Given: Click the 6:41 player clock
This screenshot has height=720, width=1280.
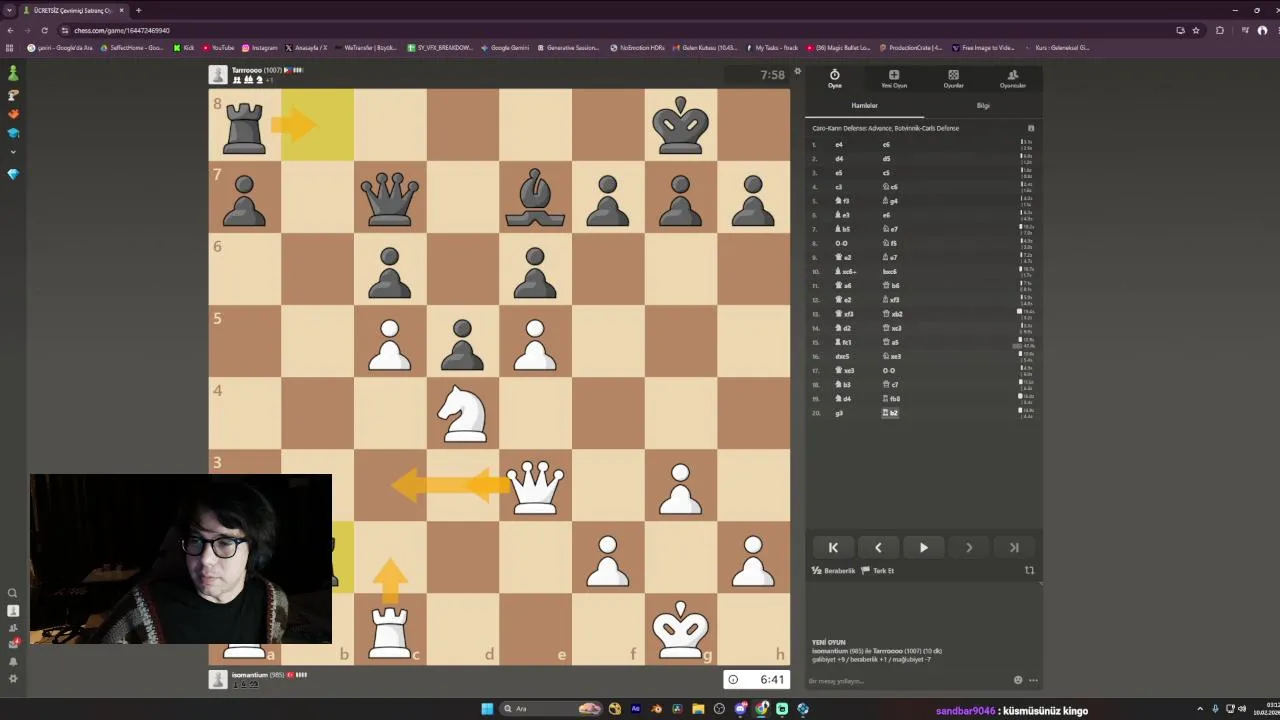Looking at the screenshot, I should [757, 679].
